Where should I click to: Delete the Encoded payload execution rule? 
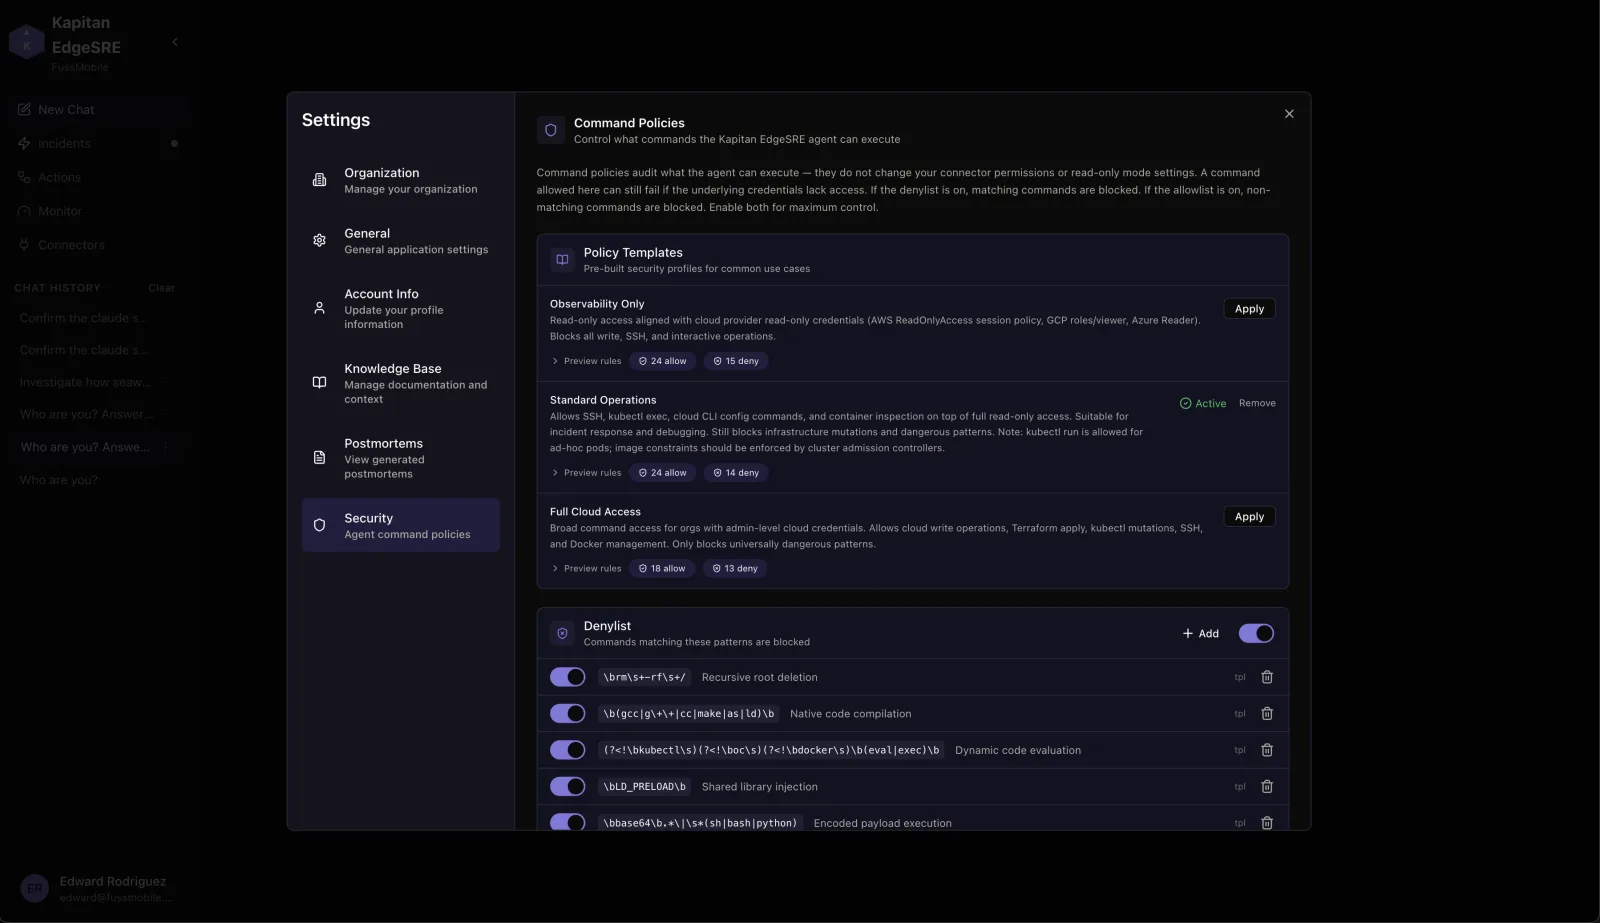[1267, 823]
